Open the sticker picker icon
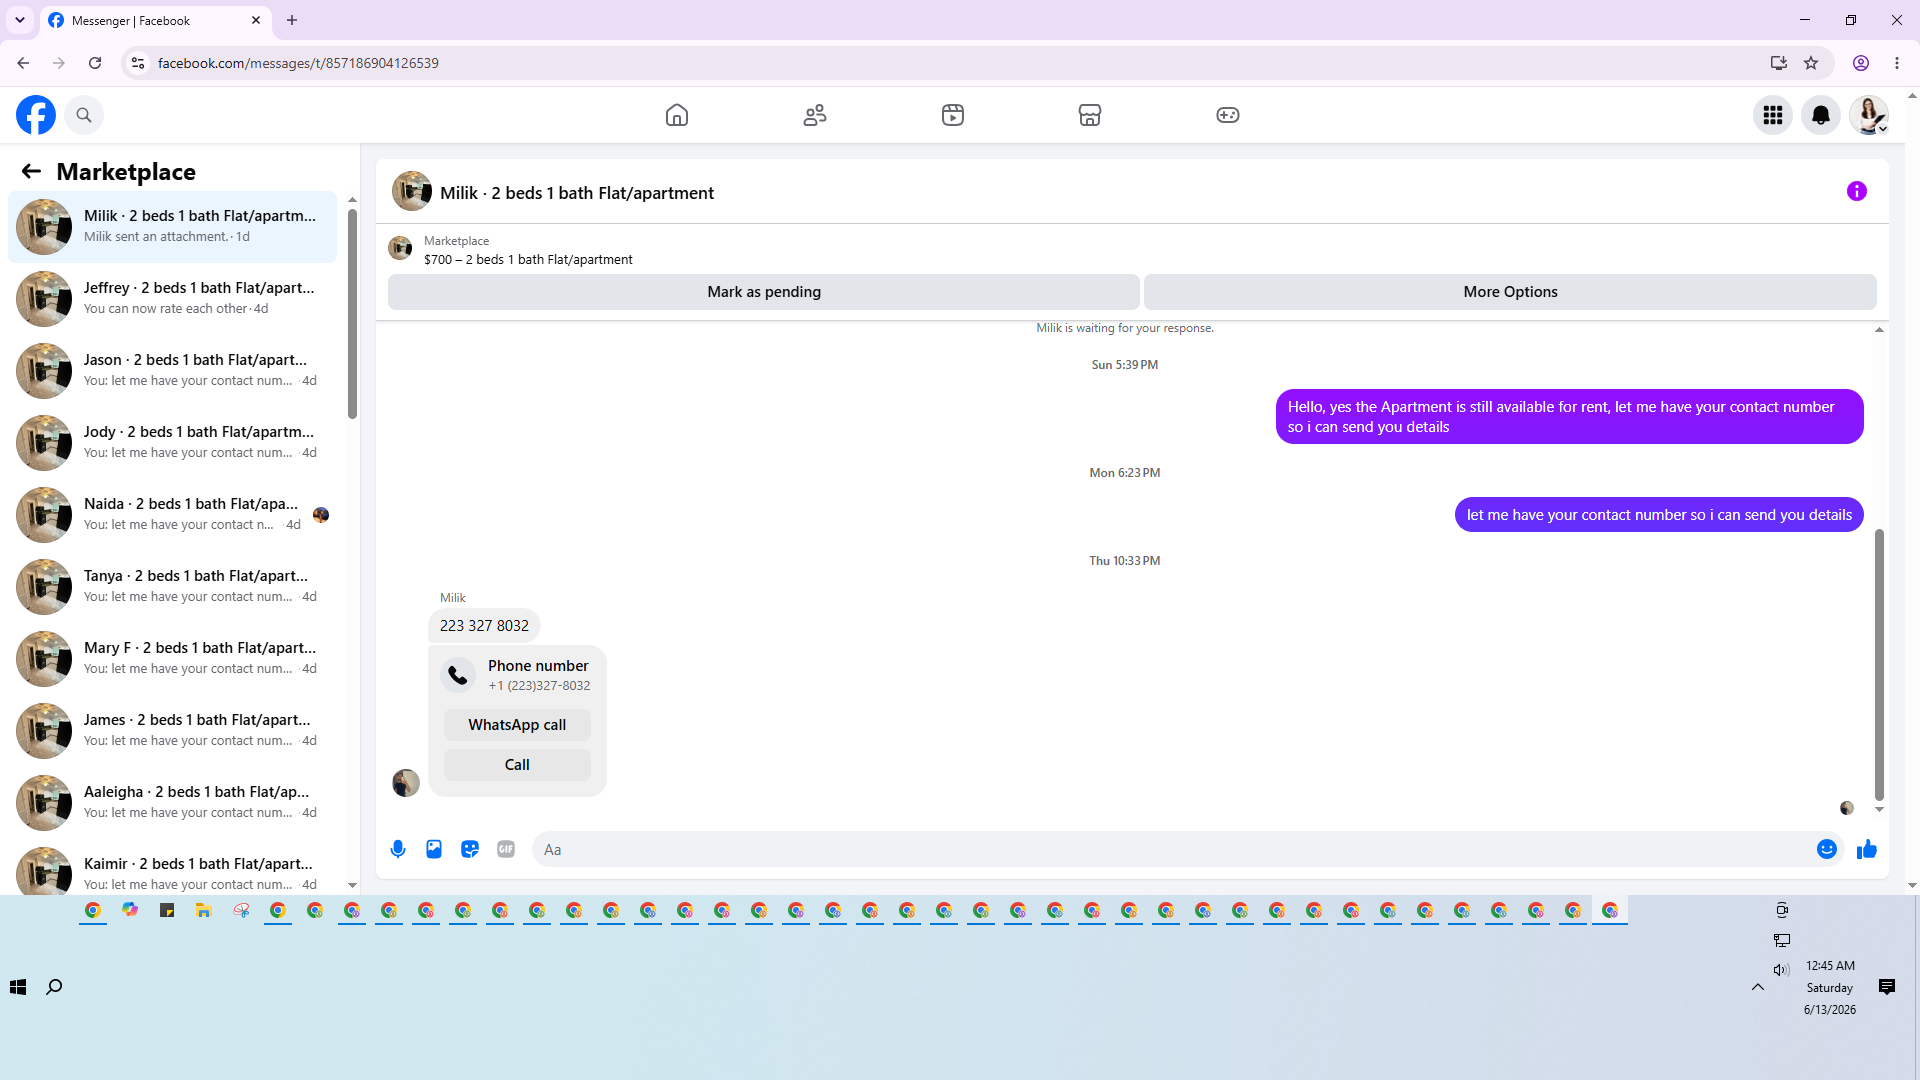 470,849
